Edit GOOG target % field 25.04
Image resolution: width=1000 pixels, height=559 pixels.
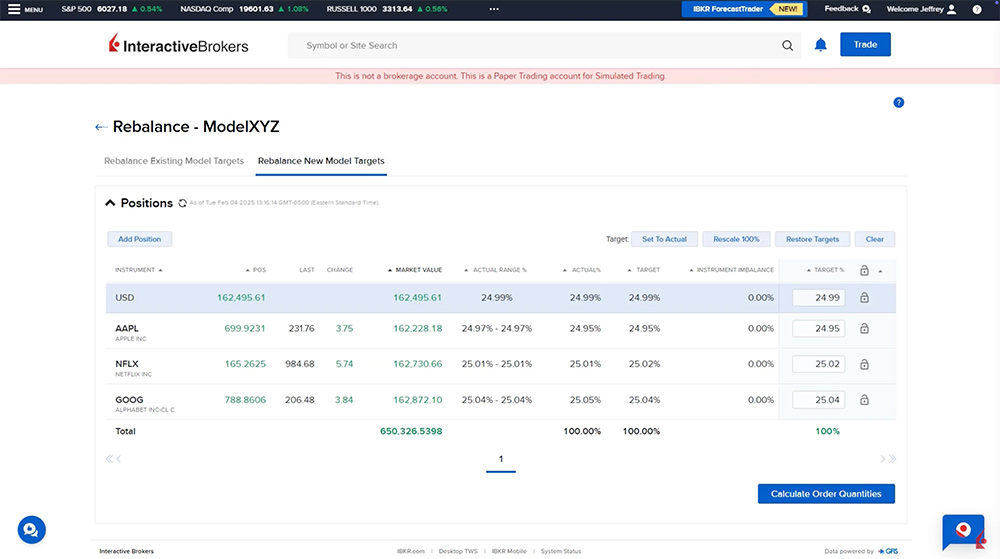[x=819, y=400]
